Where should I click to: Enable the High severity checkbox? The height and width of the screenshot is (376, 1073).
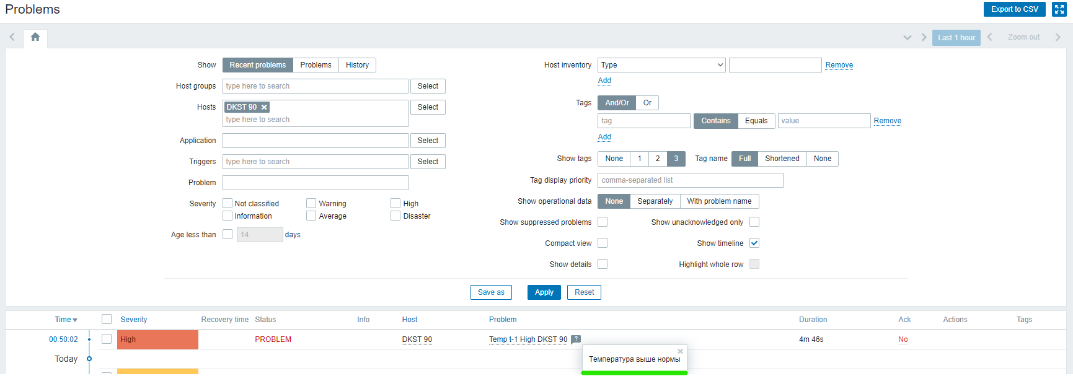click(396, 203)
